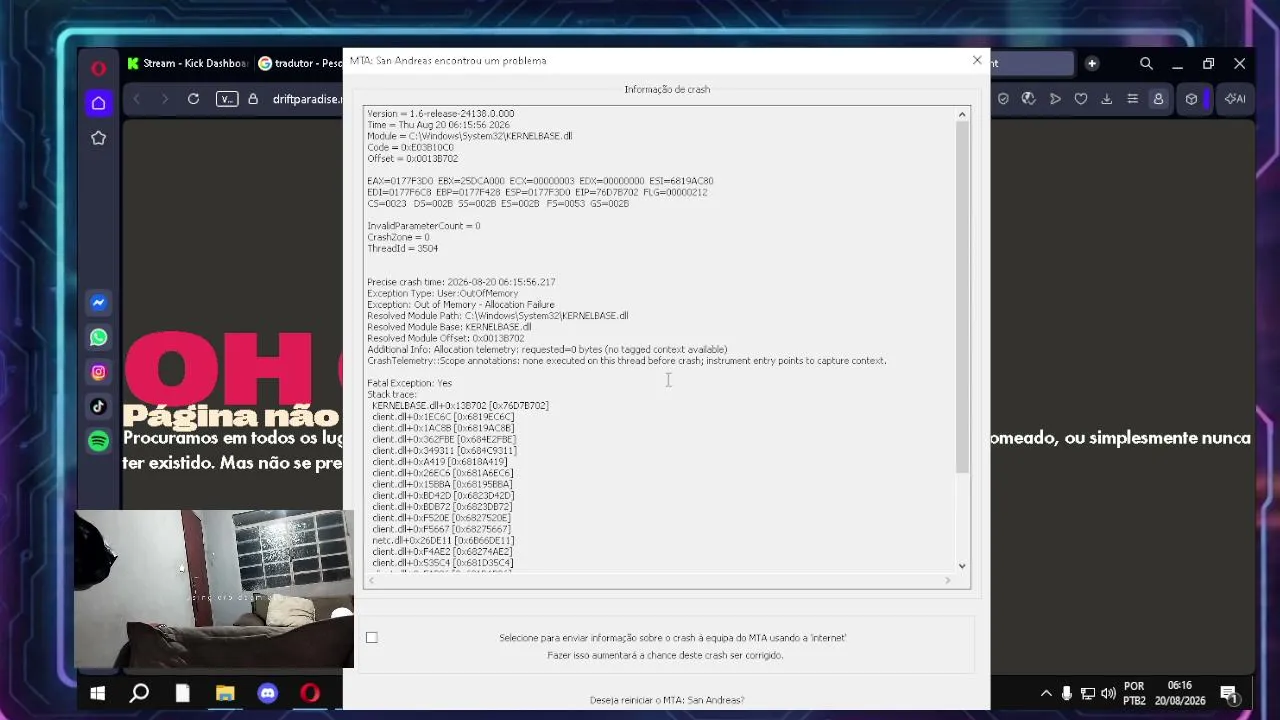Viewport: 1280px width, 720px height.
Task: Open TikTok in the Opera sidebar
Action: point(98,406)
